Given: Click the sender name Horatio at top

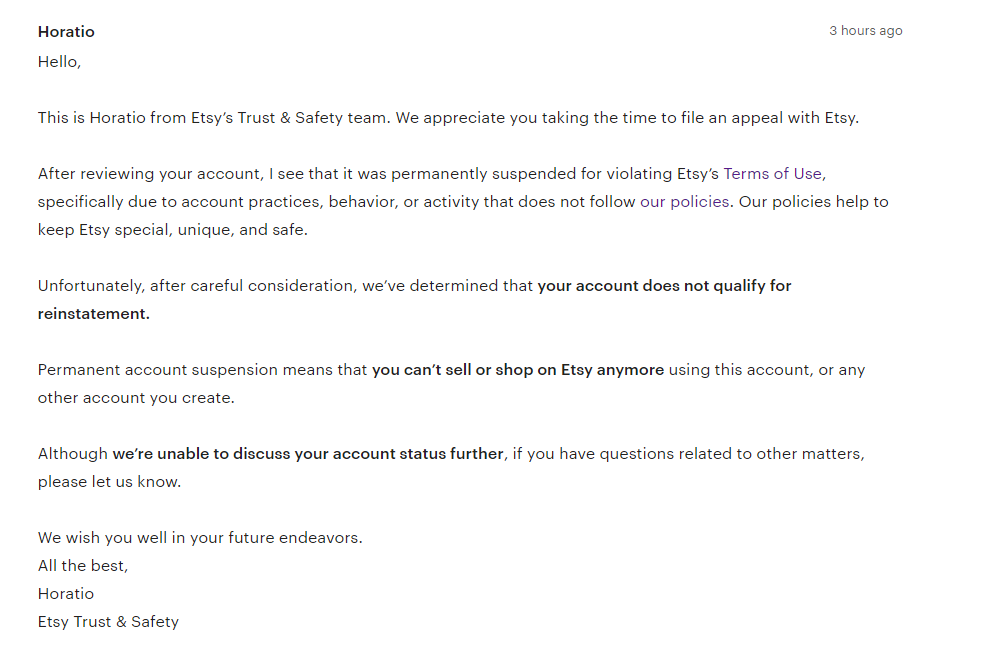Looking at the screenshot, I should point(66,32).
